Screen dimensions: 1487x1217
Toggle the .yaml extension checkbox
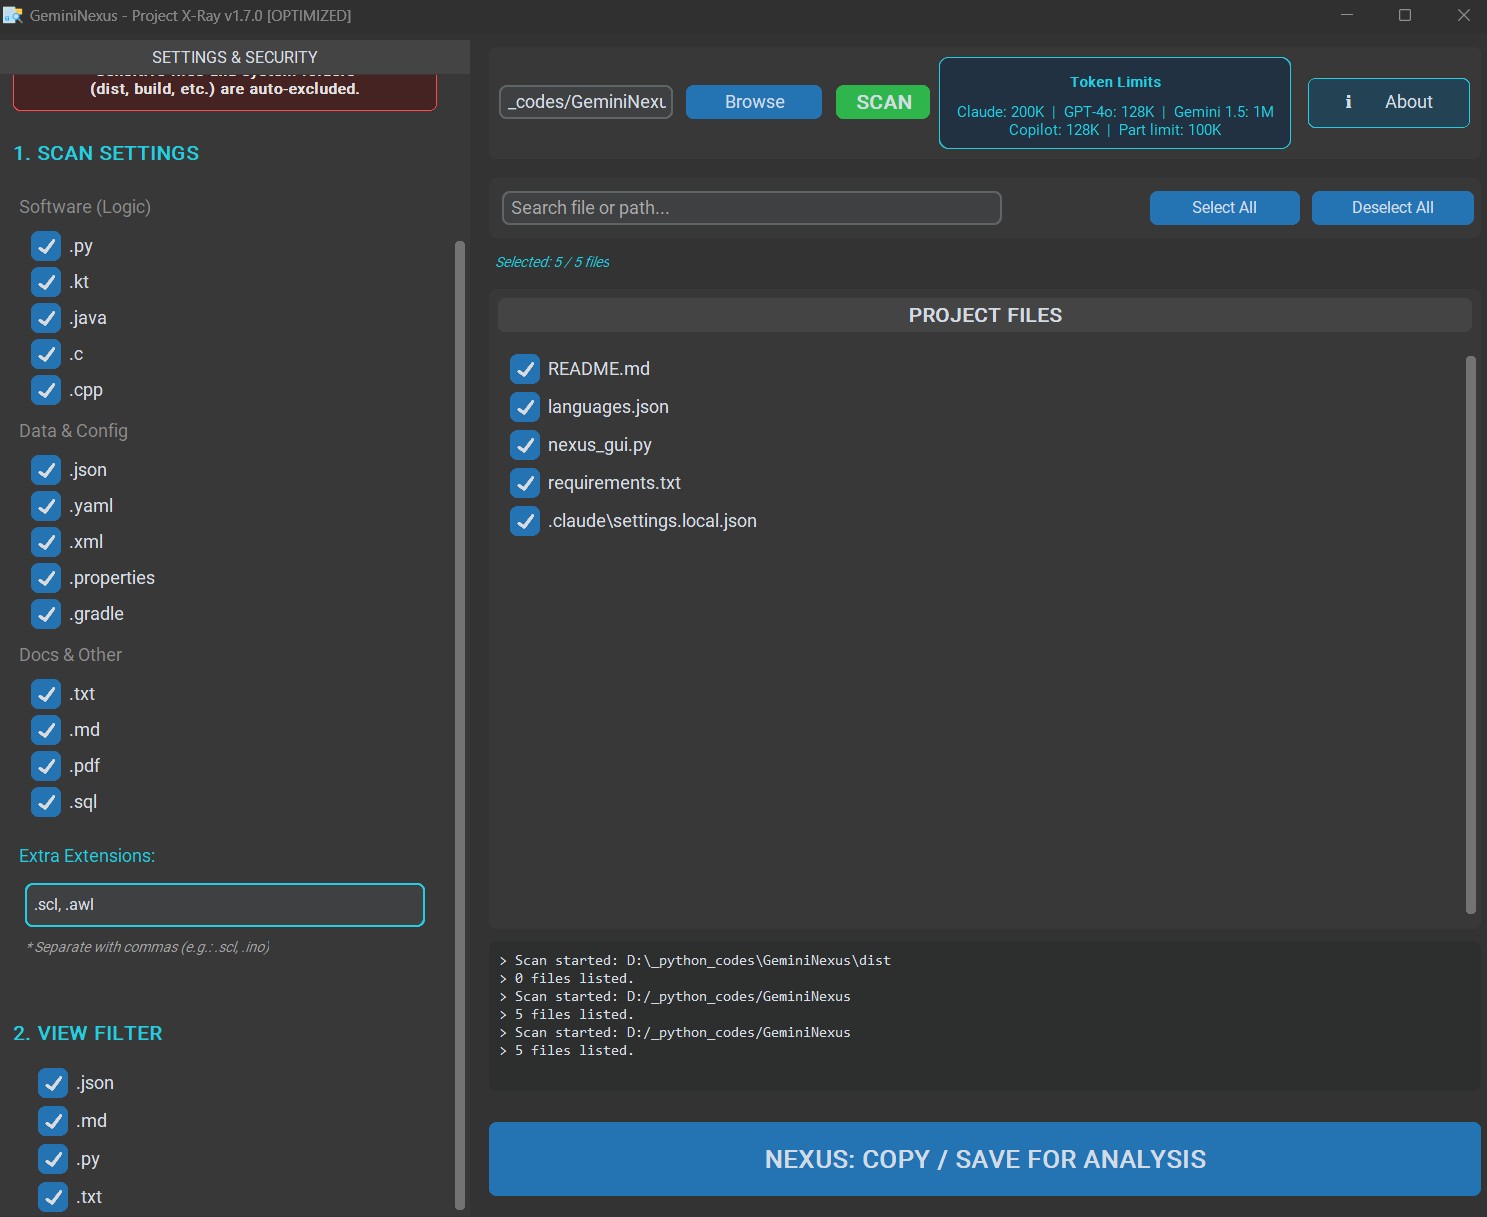click(46, 506)
